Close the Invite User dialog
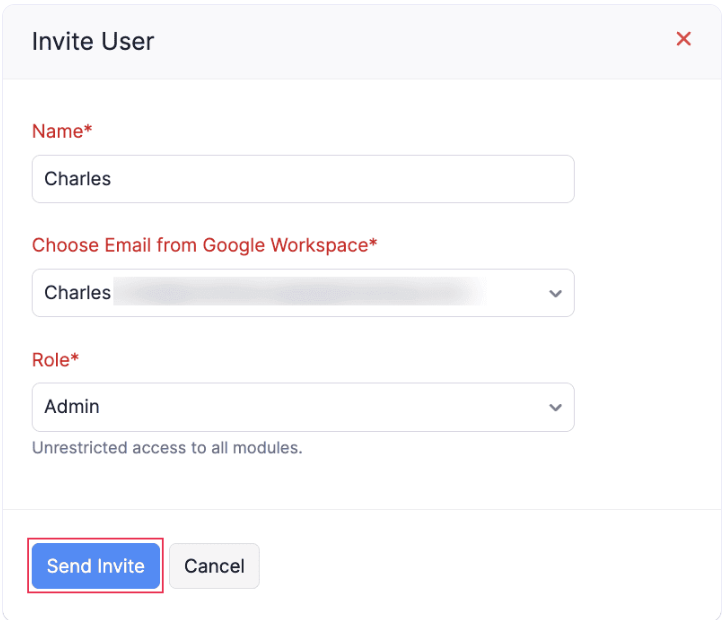This screenshot has width=722, height=620. 684,39
